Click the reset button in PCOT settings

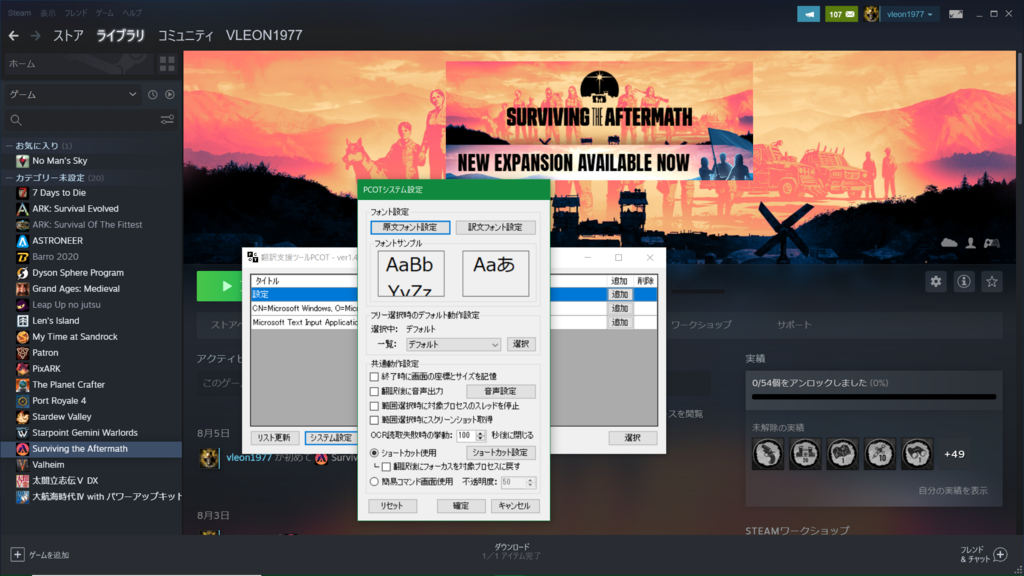[392, 505]
